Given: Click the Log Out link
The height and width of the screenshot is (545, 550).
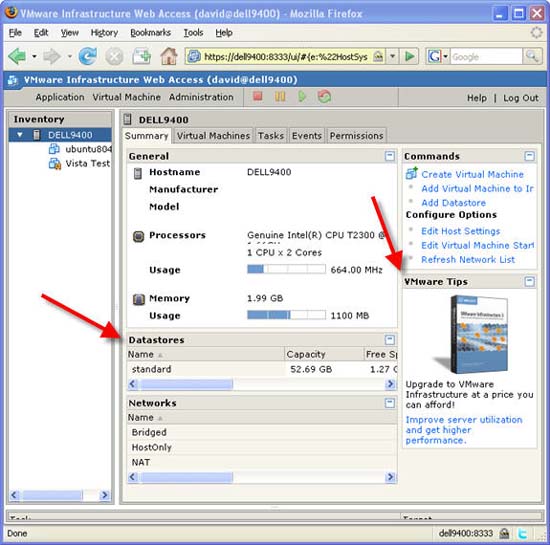Looking at the screenshot, I should (x=521, y=98).
